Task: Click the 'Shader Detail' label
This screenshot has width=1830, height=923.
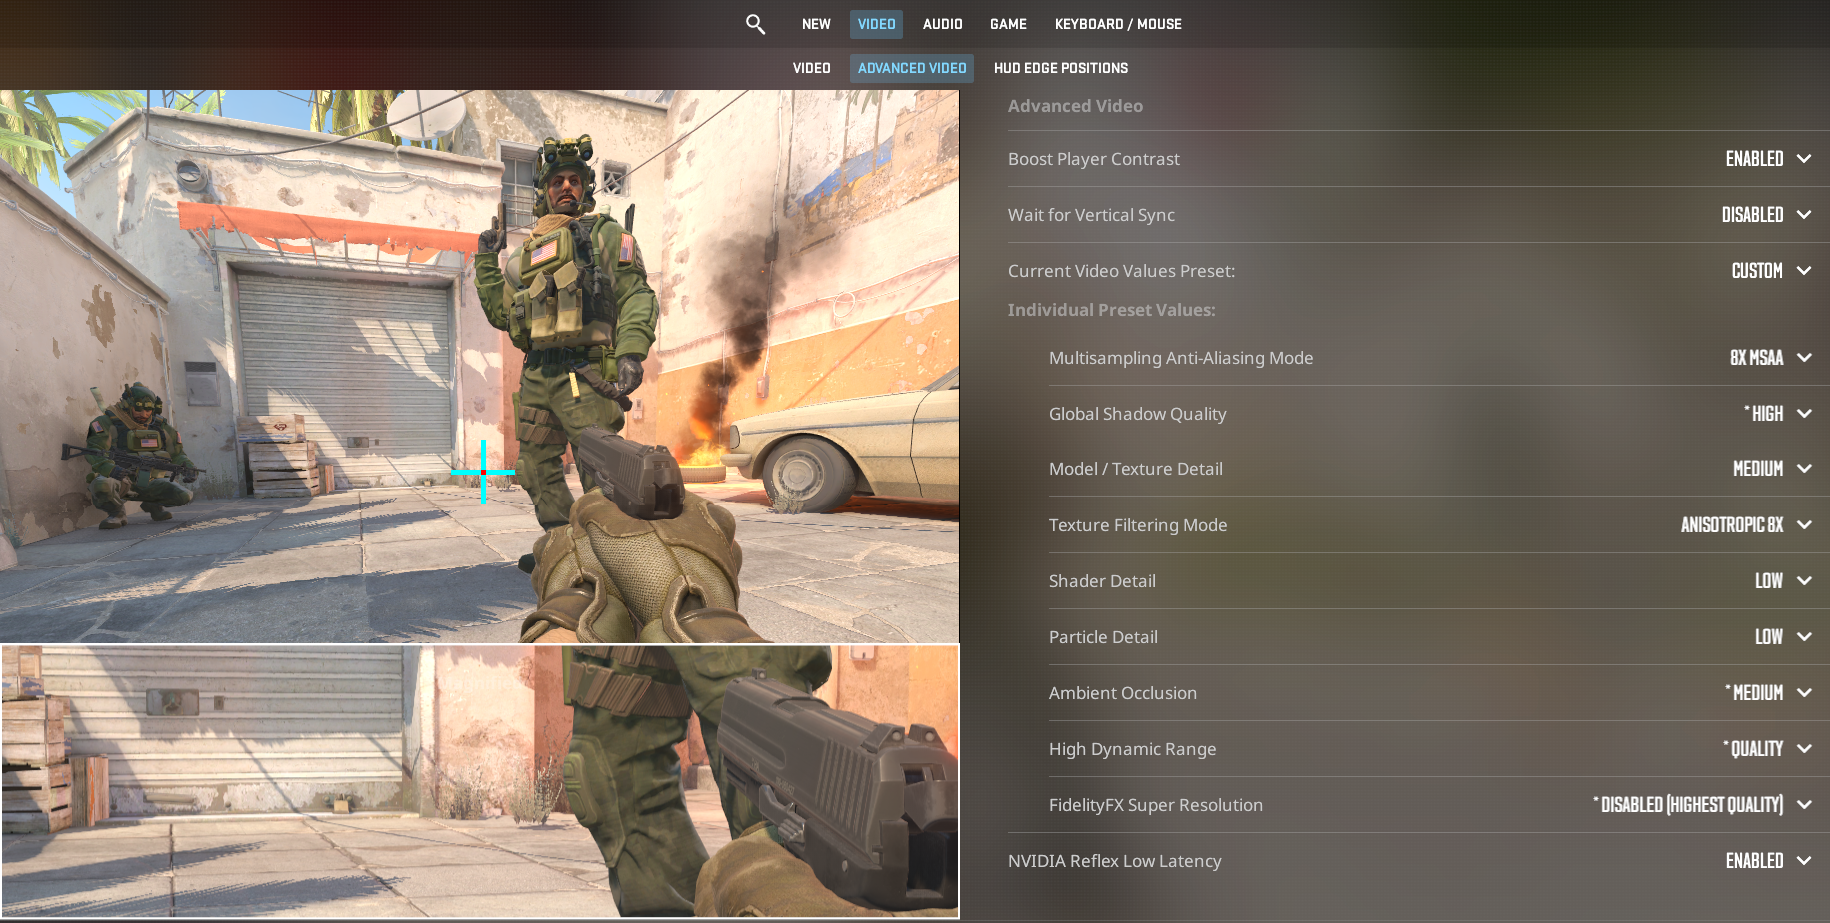Action: click(x=1102, y=581)
